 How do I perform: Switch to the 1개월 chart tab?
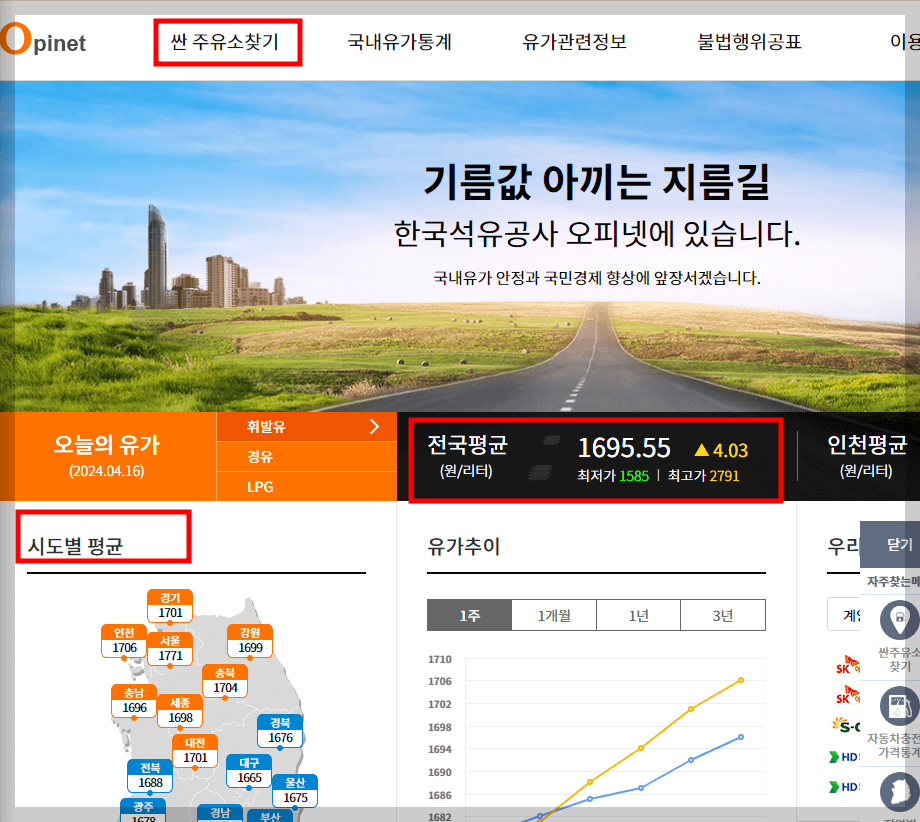click(x=553, y=615)
